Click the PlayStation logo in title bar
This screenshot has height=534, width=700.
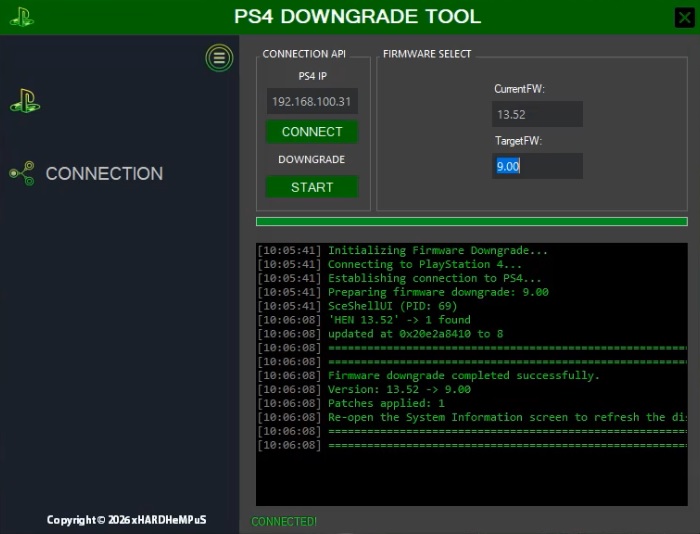pyautogui.click(x=22, y=17)
